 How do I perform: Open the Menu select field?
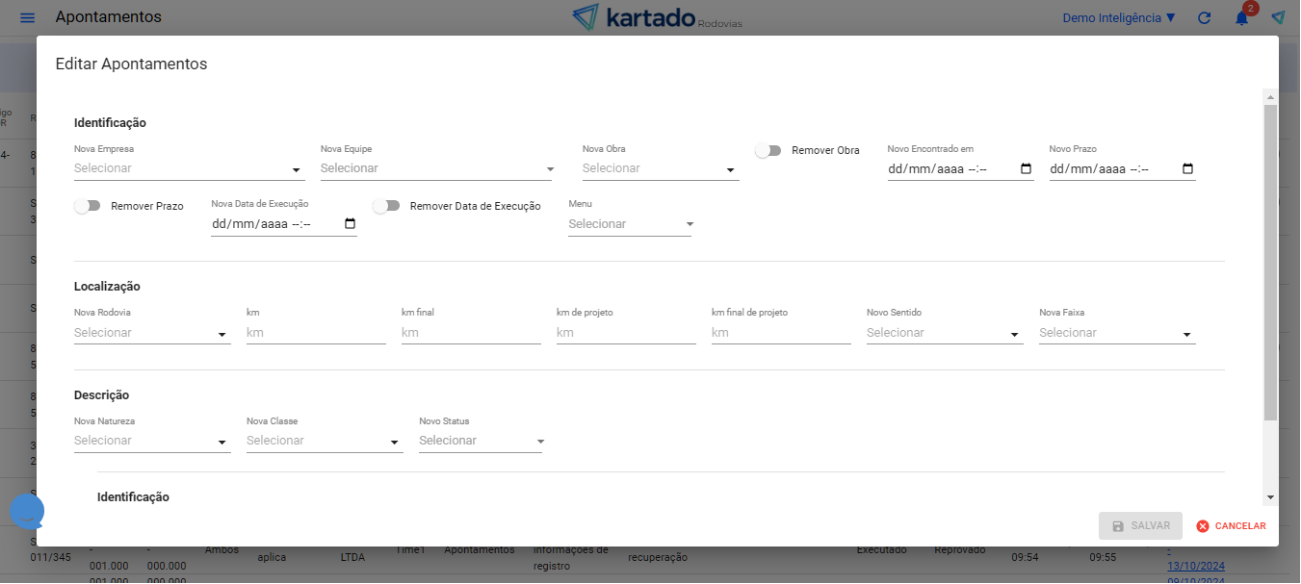(630, 225)
